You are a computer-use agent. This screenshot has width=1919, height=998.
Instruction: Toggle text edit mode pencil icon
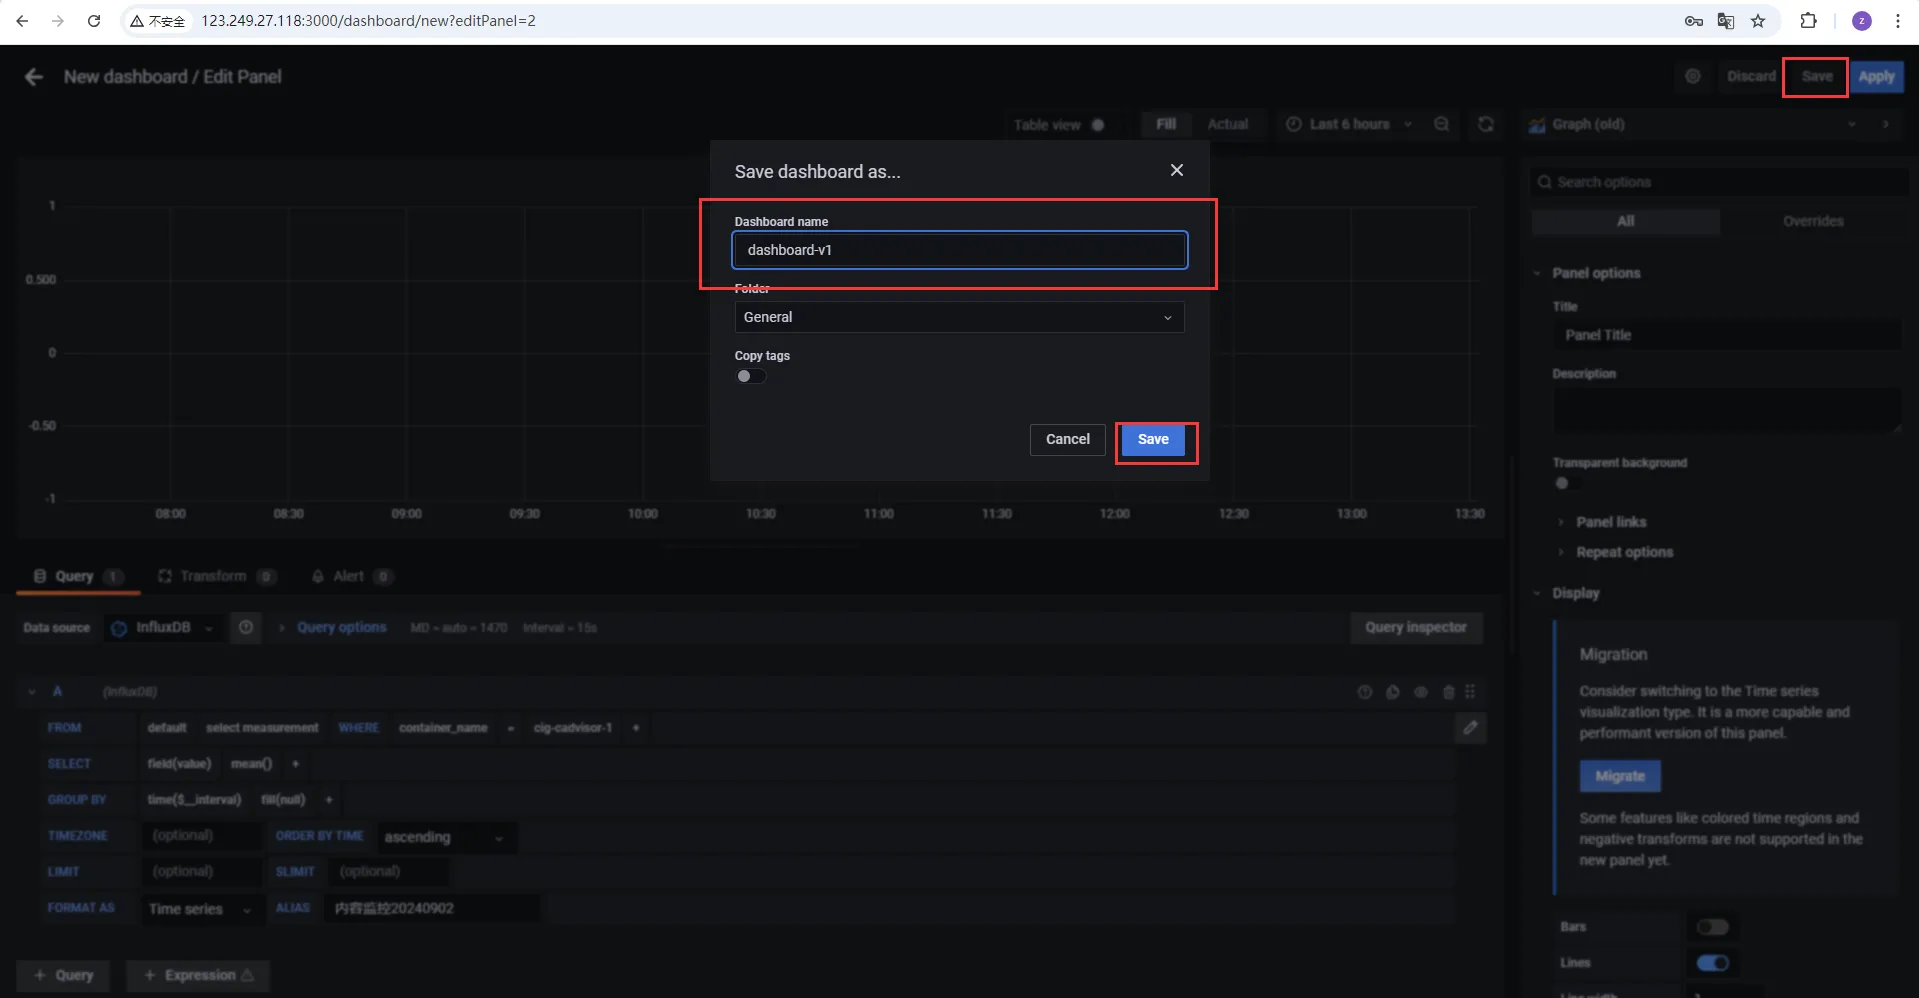click(1470, 728)
